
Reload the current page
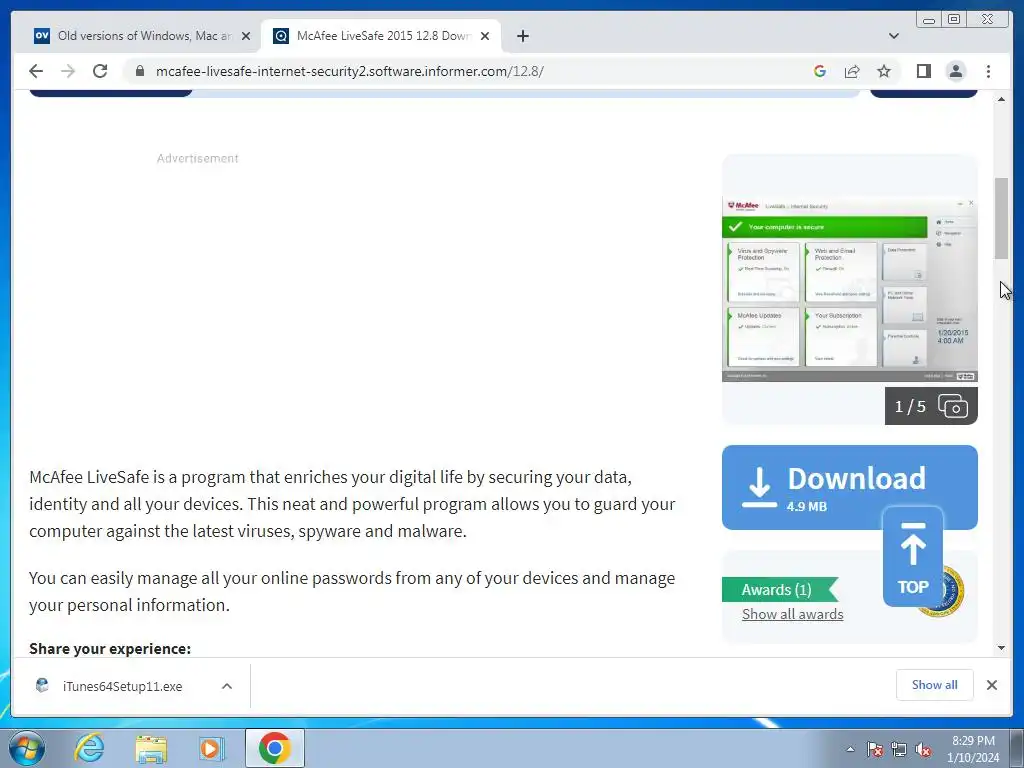coord(100,71)
